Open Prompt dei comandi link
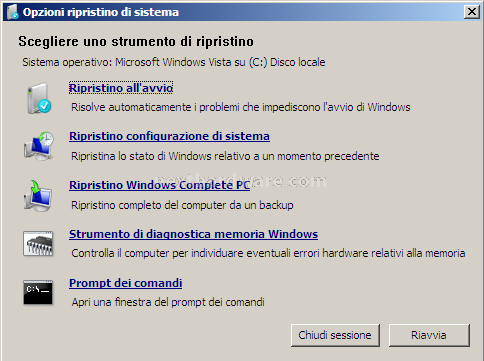 click(125, 283)
